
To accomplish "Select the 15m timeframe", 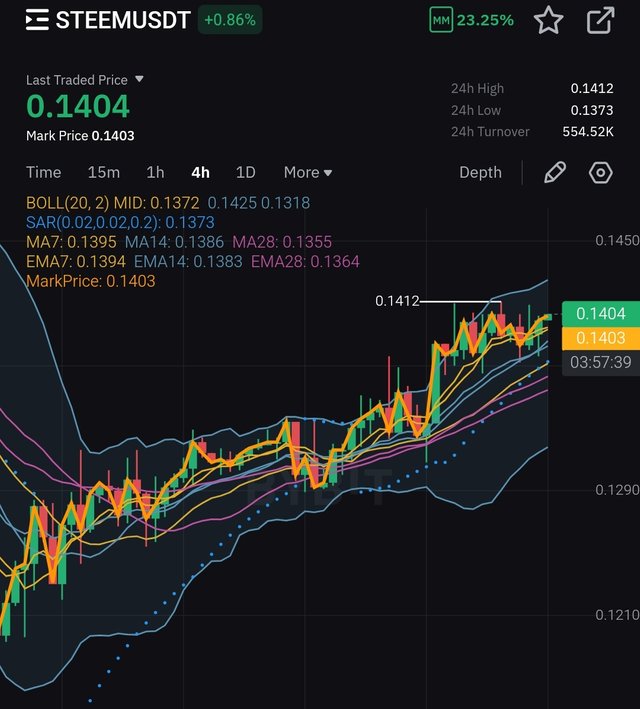I will 104,172.
